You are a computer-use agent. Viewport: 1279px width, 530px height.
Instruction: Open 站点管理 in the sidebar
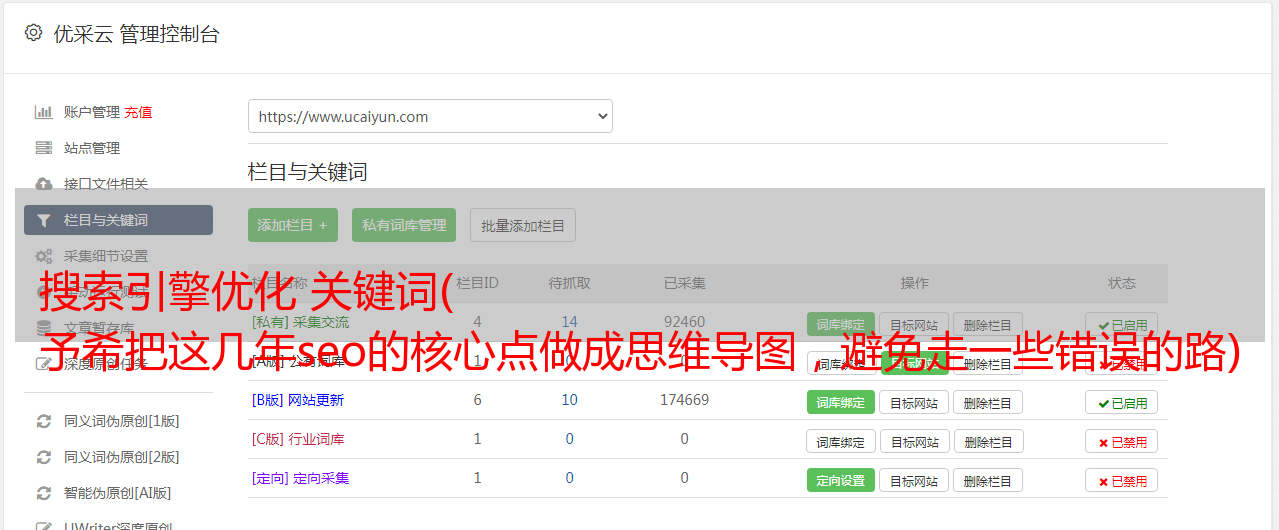pyautogui.click(x=92, y=148)
